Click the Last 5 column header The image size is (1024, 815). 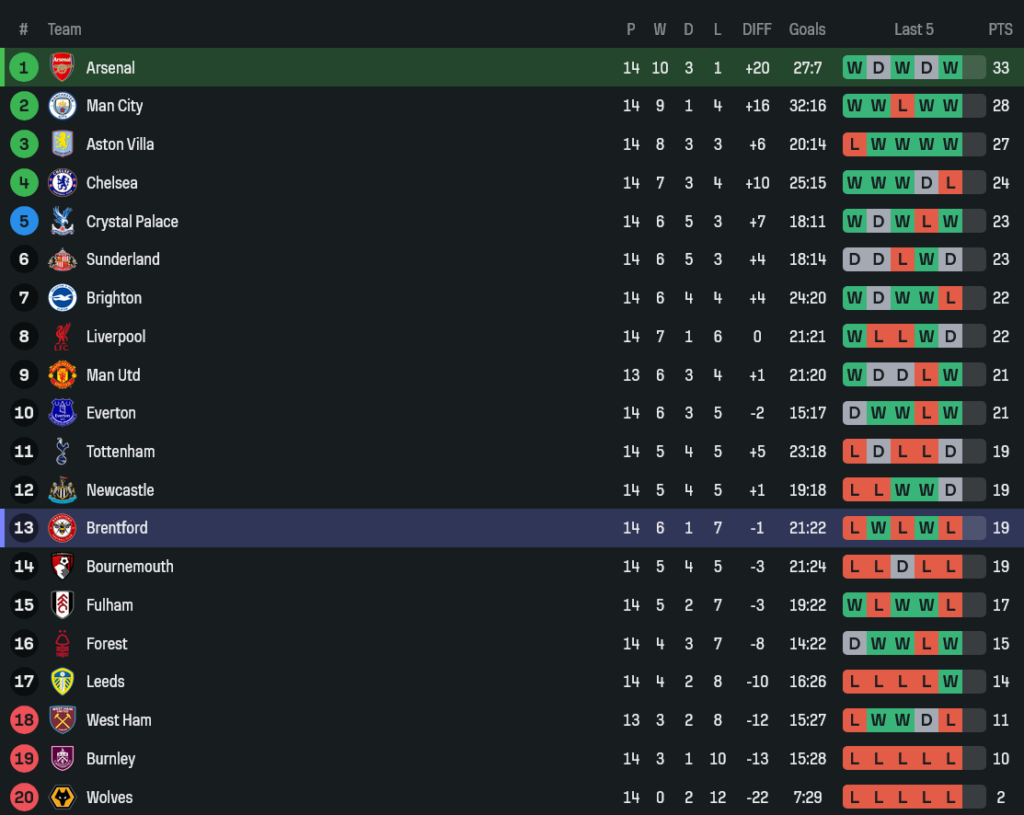(914, 29)
